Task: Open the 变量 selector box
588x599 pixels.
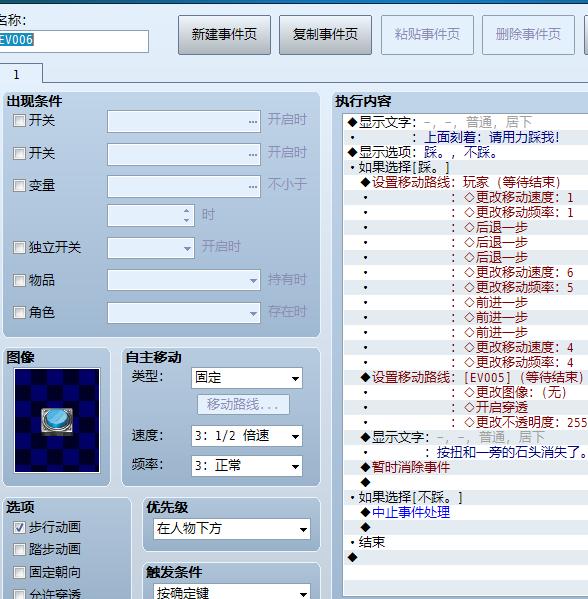Action: (184, 186)
